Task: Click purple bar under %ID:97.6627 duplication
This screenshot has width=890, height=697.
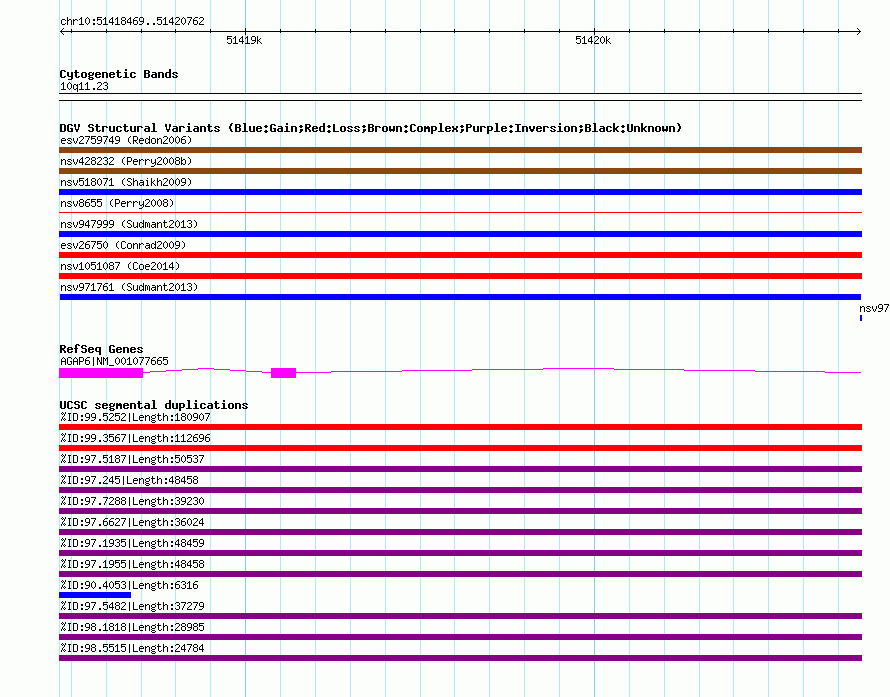Action: (x=460, y=532)
